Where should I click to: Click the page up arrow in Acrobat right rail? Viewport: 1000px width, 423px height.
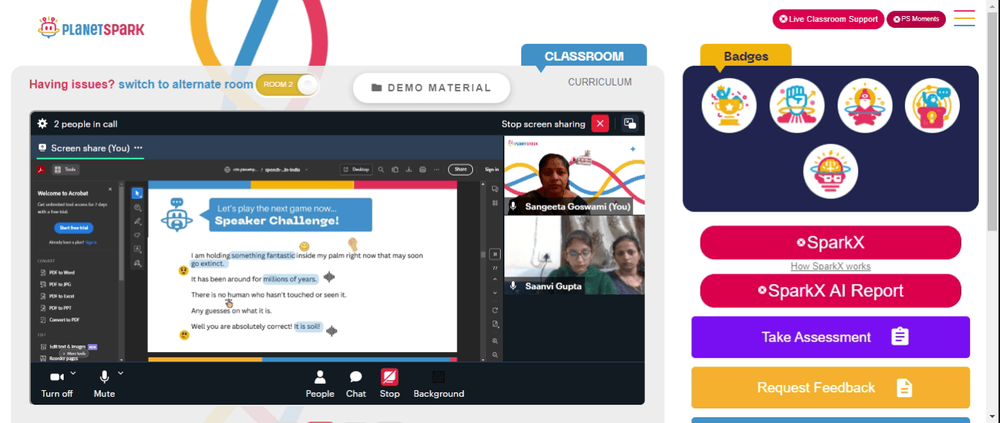click(495, 279)
